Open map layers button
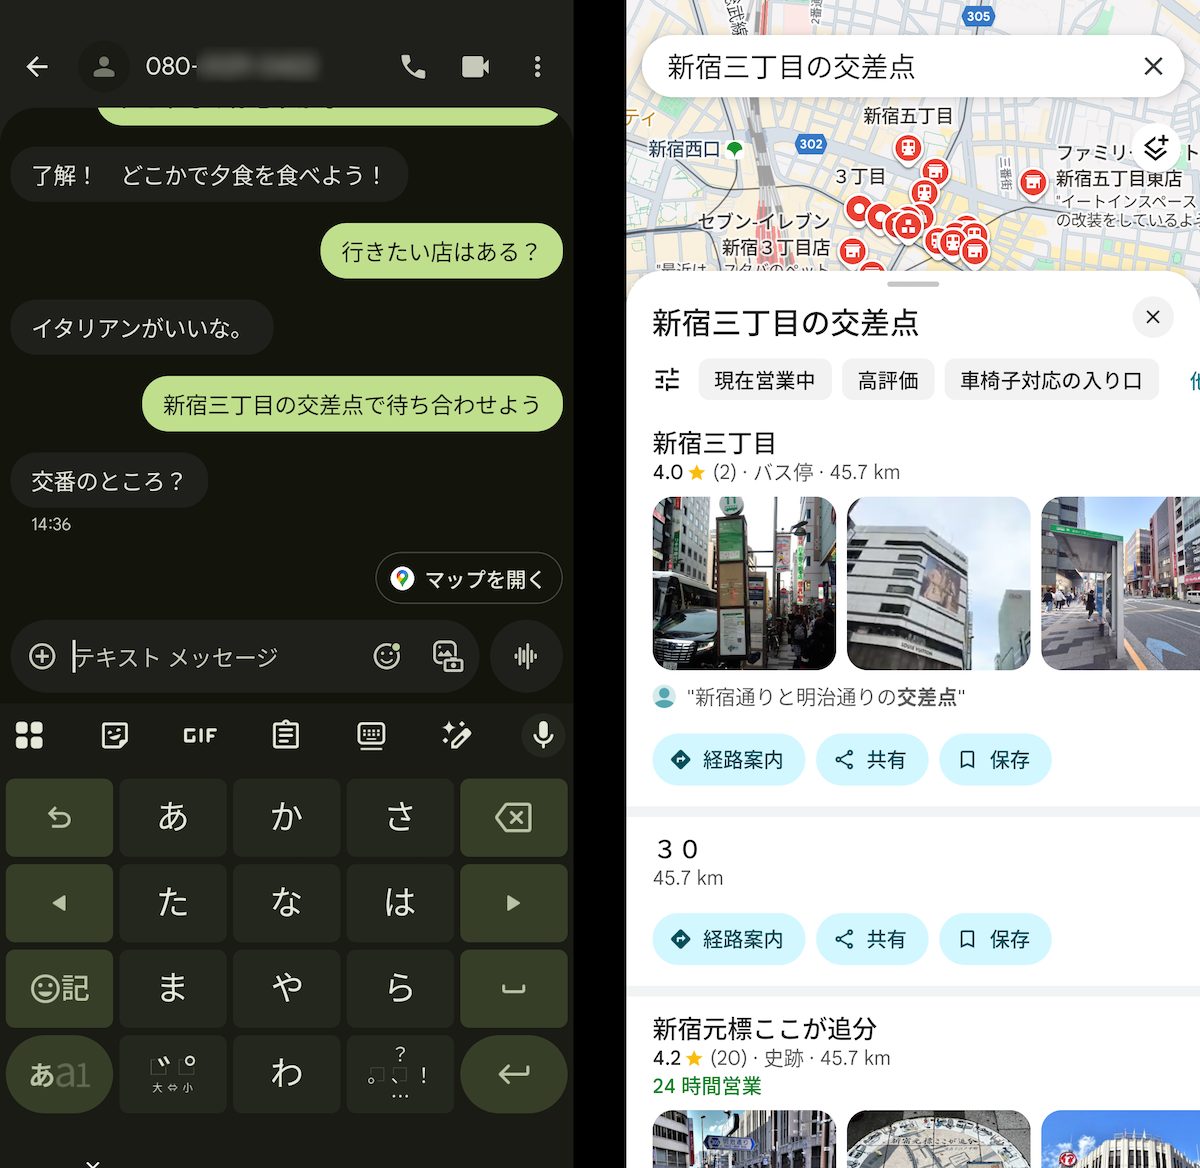The width and height of the screenshot is (1200, 1168). click(1156, 148)
